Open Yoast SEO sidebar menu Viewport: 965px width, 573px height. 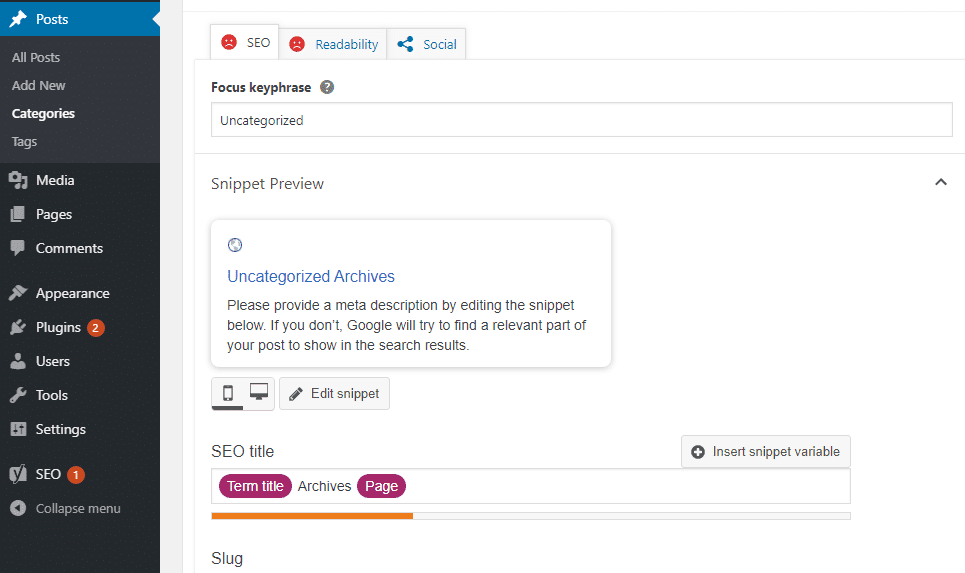48,474
